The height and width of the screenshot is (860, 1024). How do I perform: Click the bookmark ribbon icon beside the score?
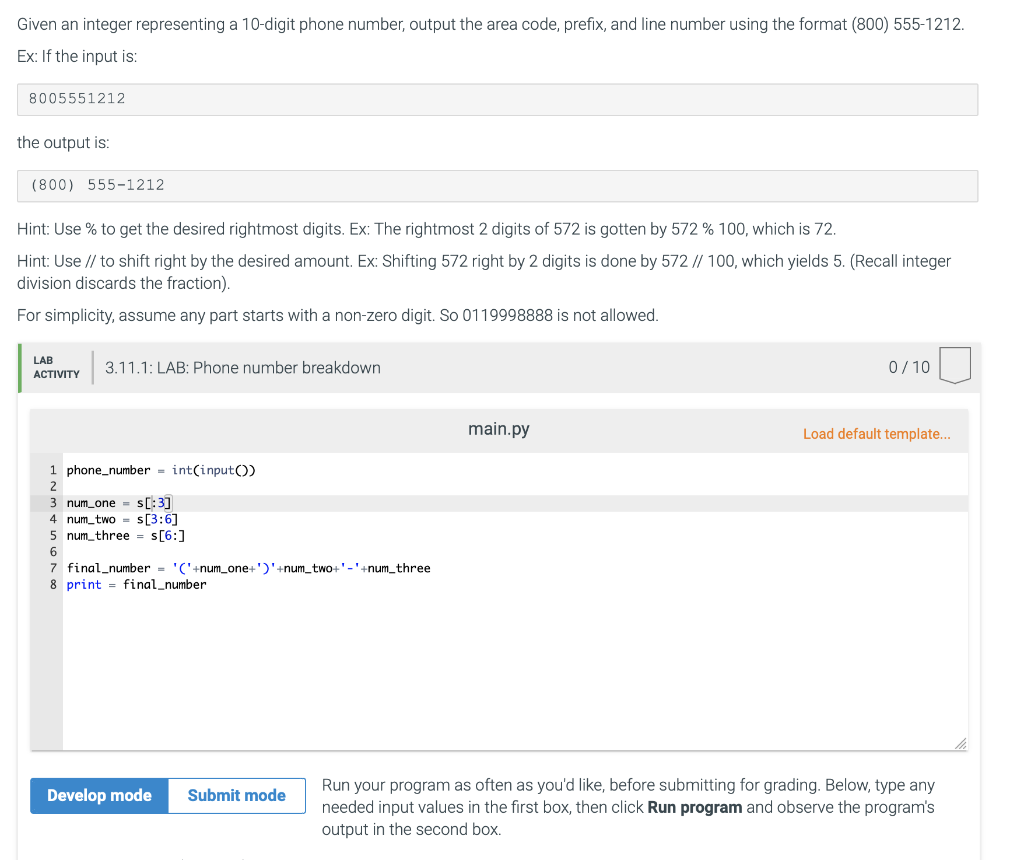(x=955, y=365)
